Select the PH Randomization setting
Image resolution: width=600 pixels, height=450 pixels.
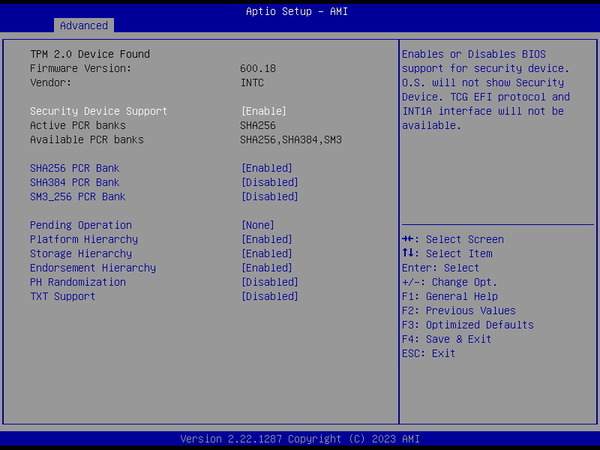coord(78,282)
